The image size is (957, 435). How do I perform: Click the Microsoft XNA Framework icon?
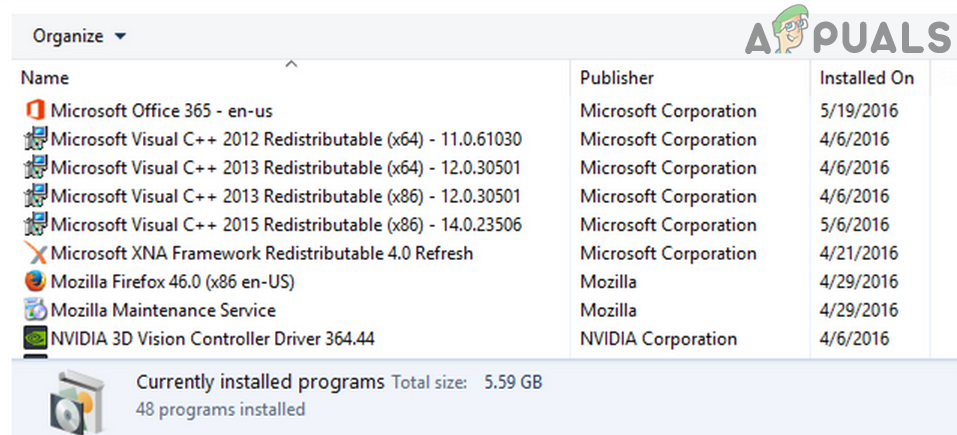pos(35,253)
